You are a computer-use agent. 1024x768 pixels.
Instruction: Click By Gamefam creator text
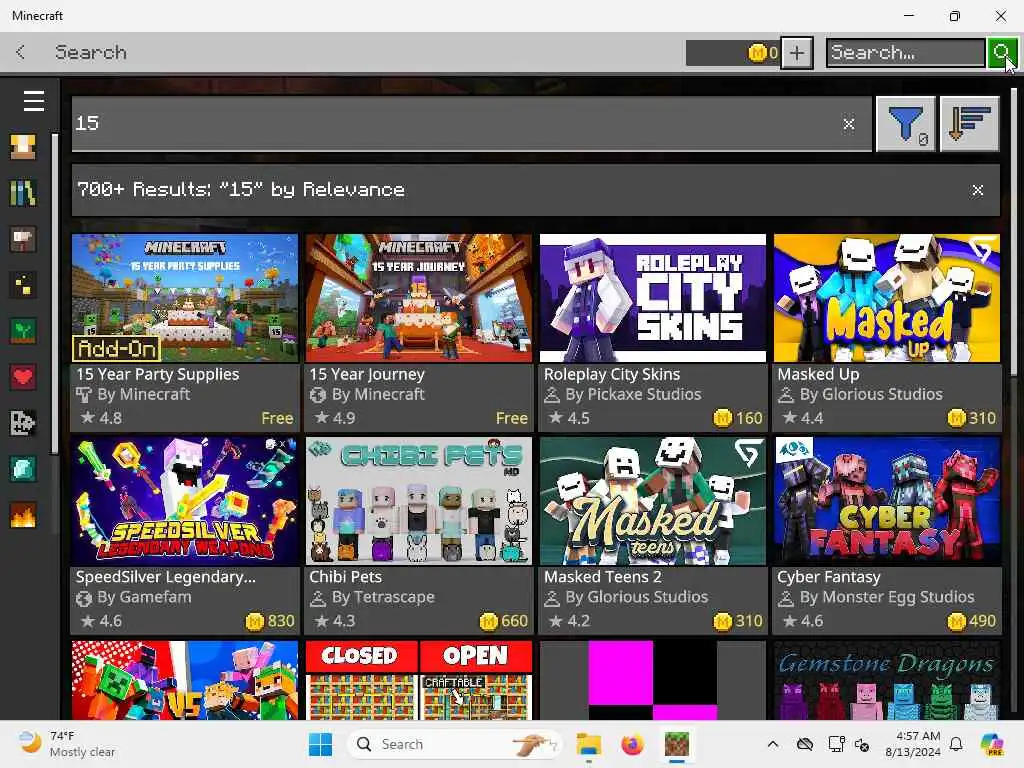[x=144, y=597]
